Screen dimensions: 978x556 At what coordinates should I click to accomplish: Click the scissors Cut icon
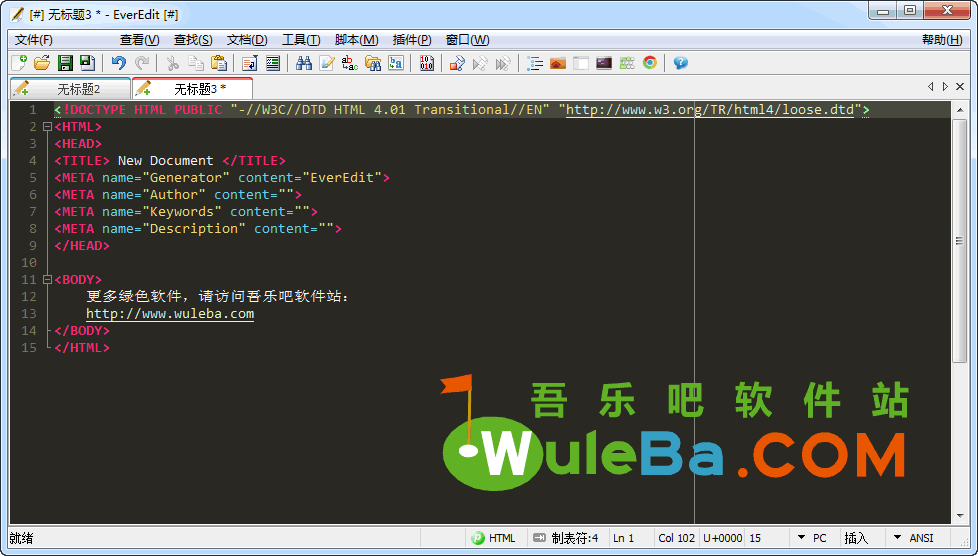[173, 62]
